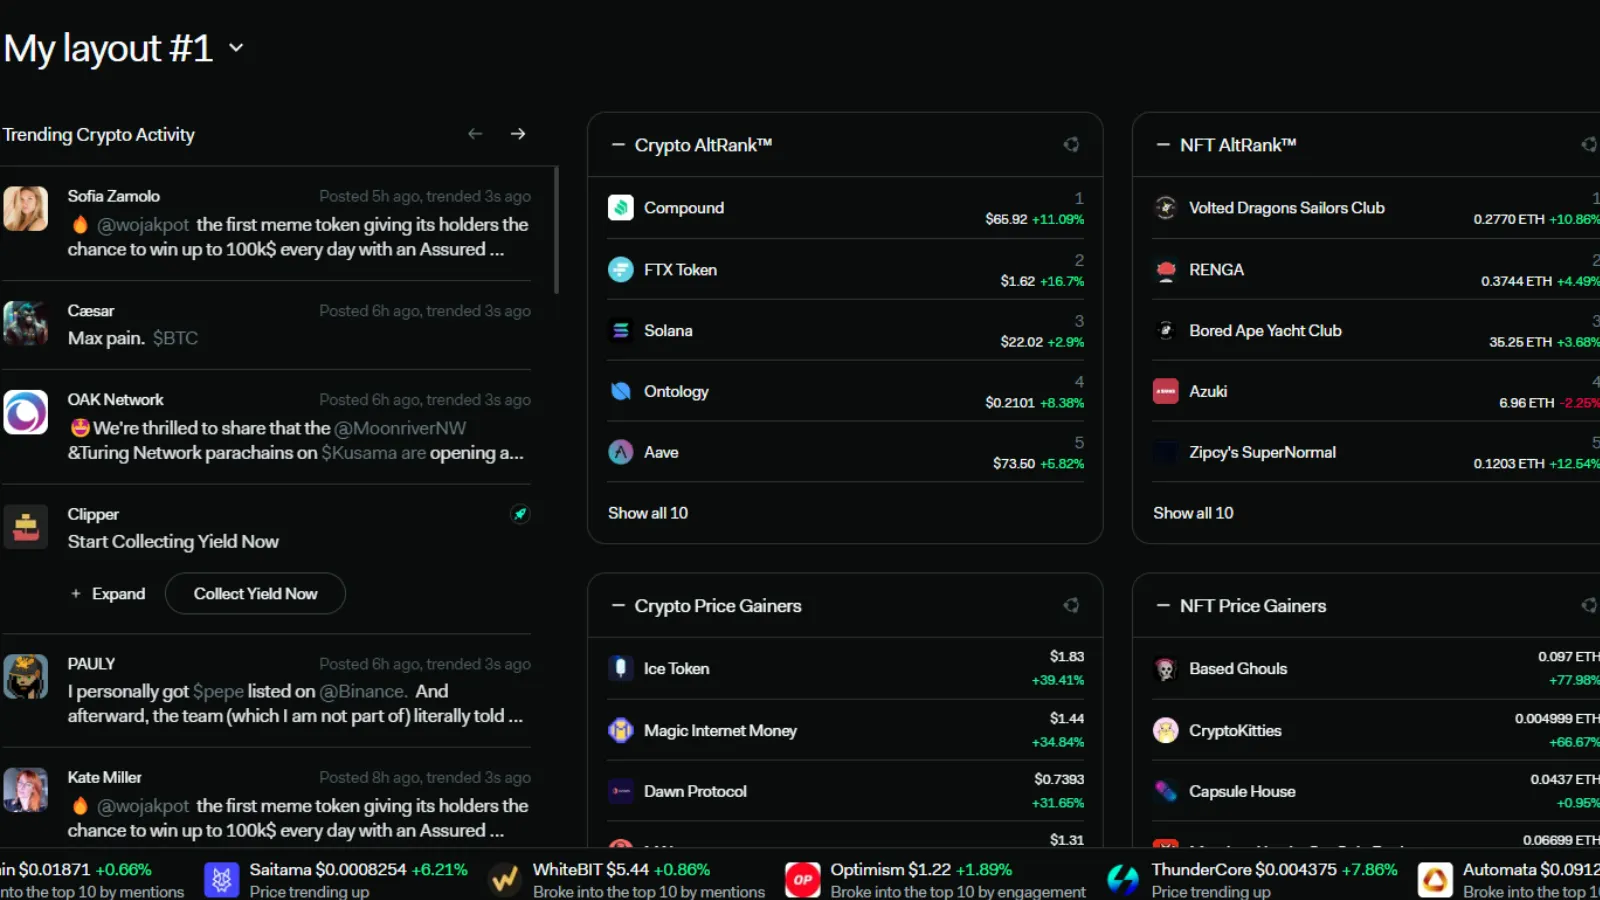This screenshot has height=900, width=1600.
Task: Show all 10 Crypto AltRank entries
Action: point(648,512)
